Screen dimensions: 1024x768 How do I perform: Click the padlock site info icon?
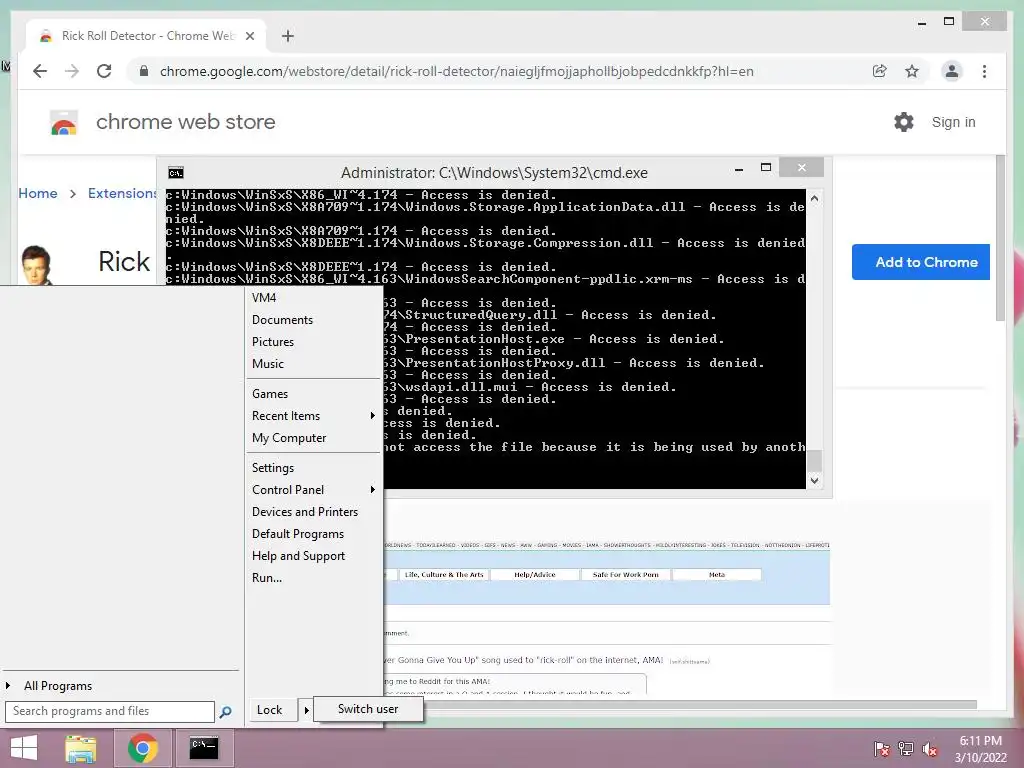click(x=144, y=71)
